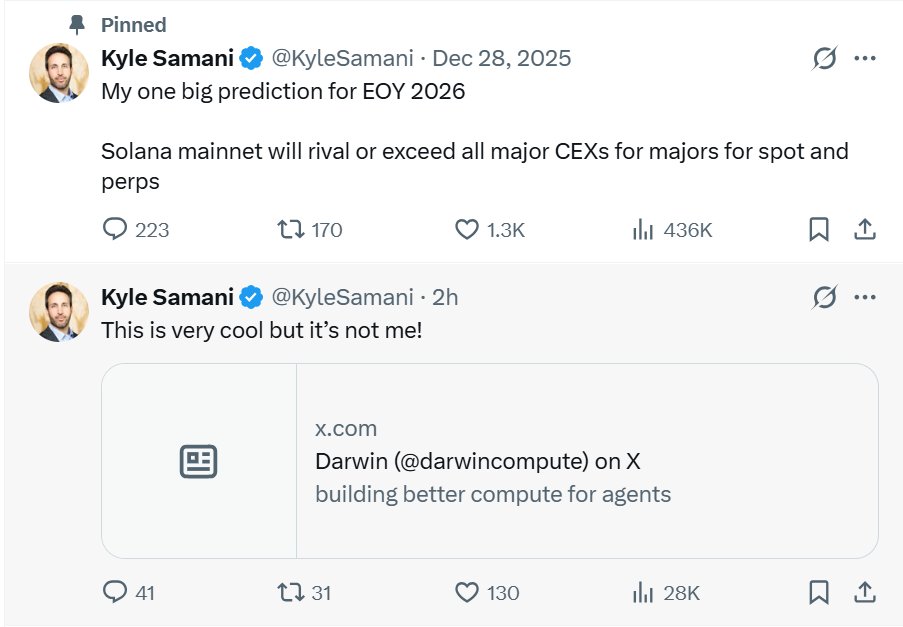The image size is (903, 627).
Task: Bookmark the "This is very cool" tweet
Action: [x=819, y=592]
